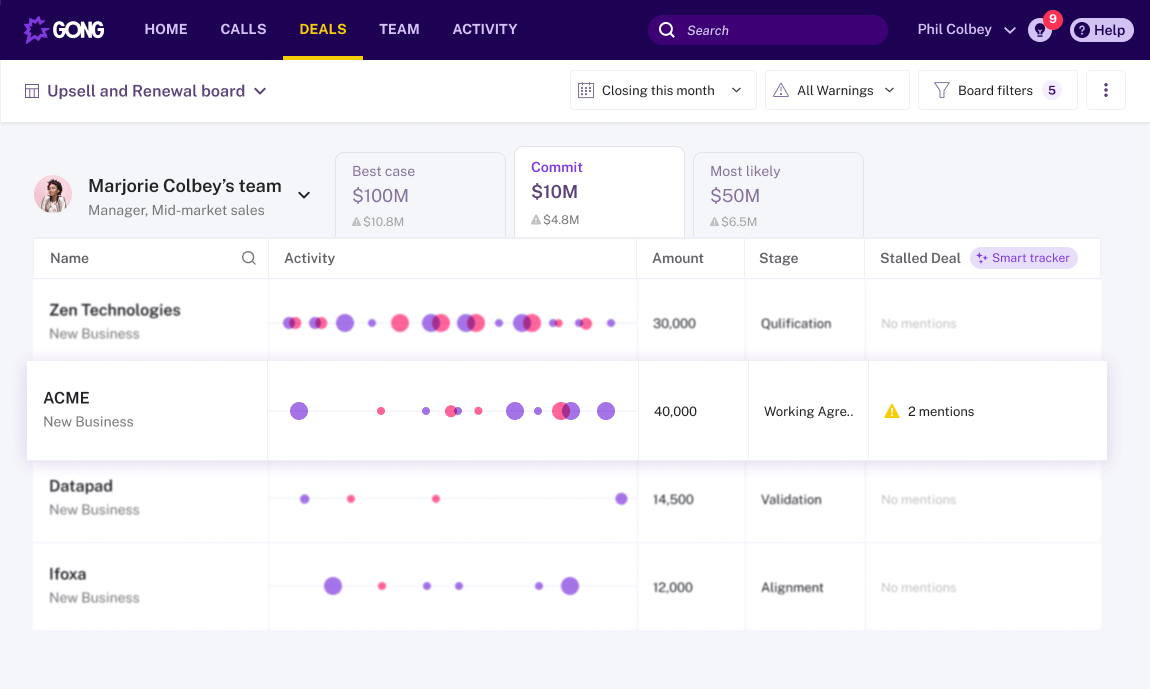
Task: Click the $6.5M warning under Most likely
Action: pyautogui.click(x=733, y=222)
